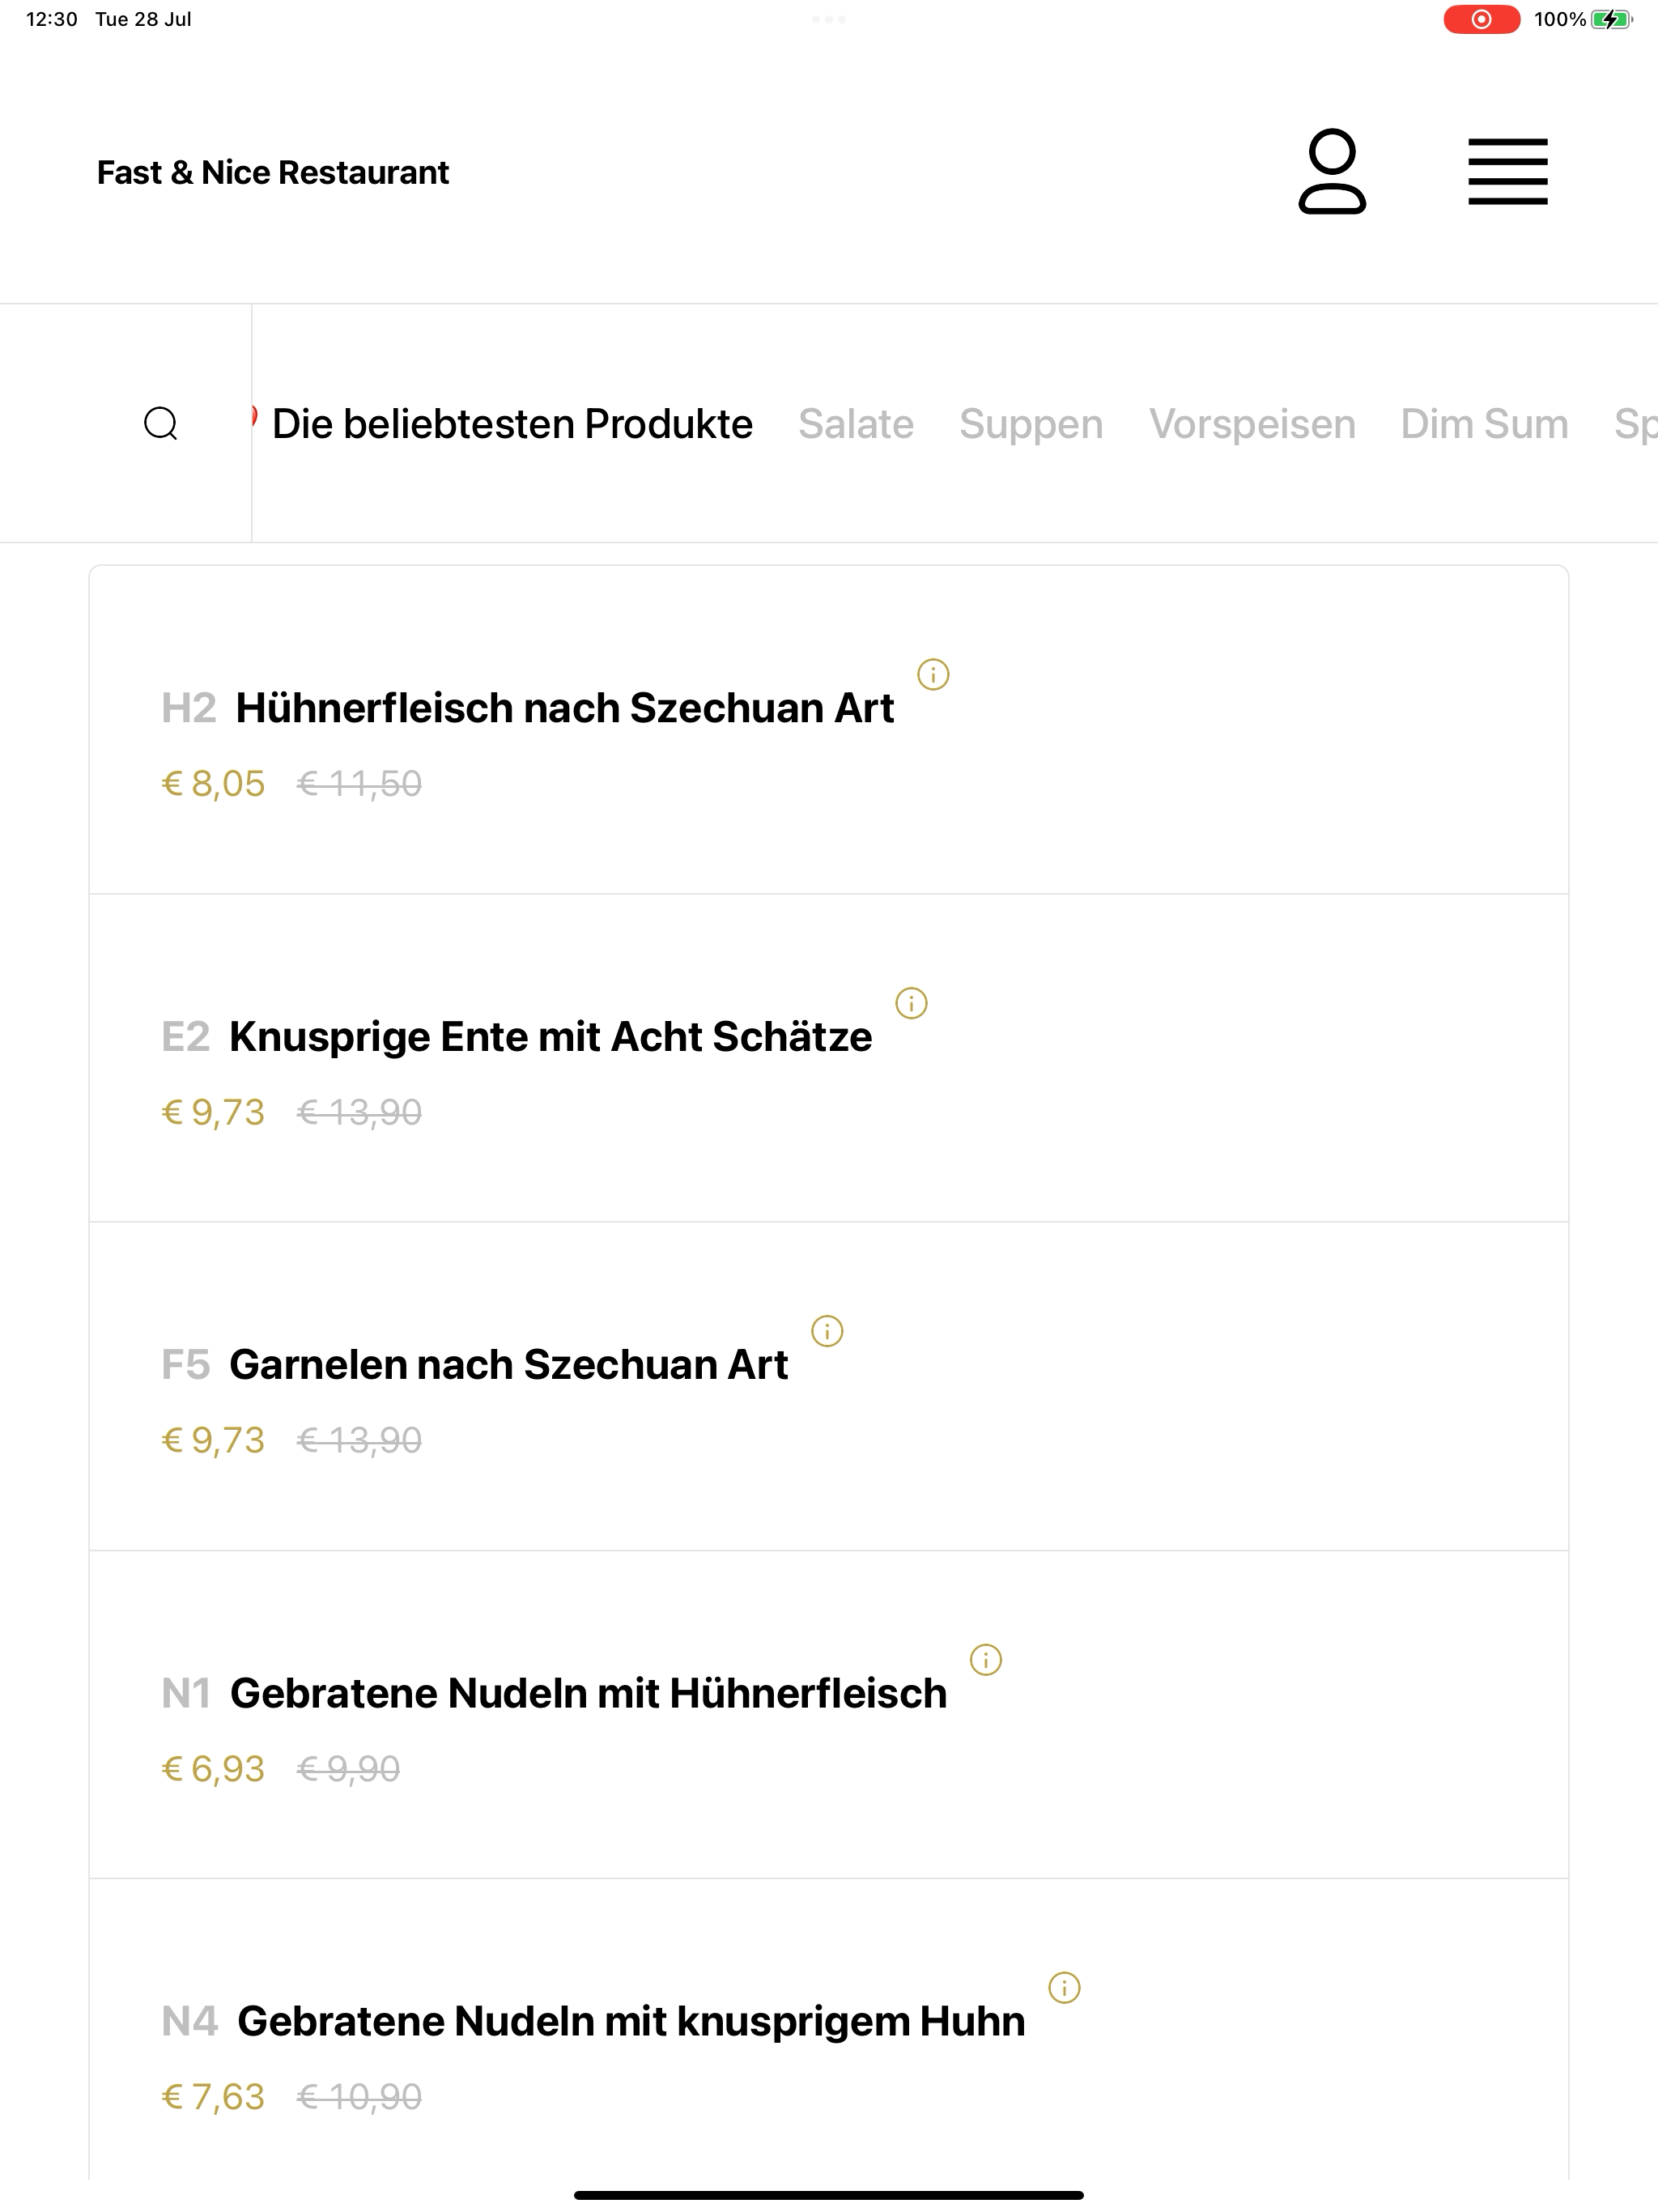
Task: Tap the red screen recording status indicator
Action: 1481,19
